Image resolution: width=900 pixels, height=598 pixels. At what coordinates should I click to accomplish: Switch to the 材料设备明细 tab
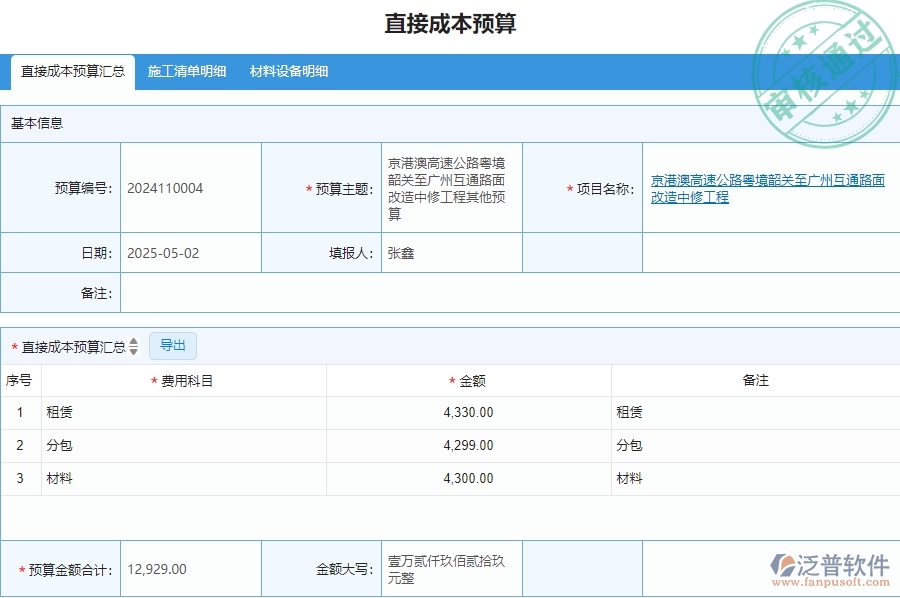pos(288,71)
